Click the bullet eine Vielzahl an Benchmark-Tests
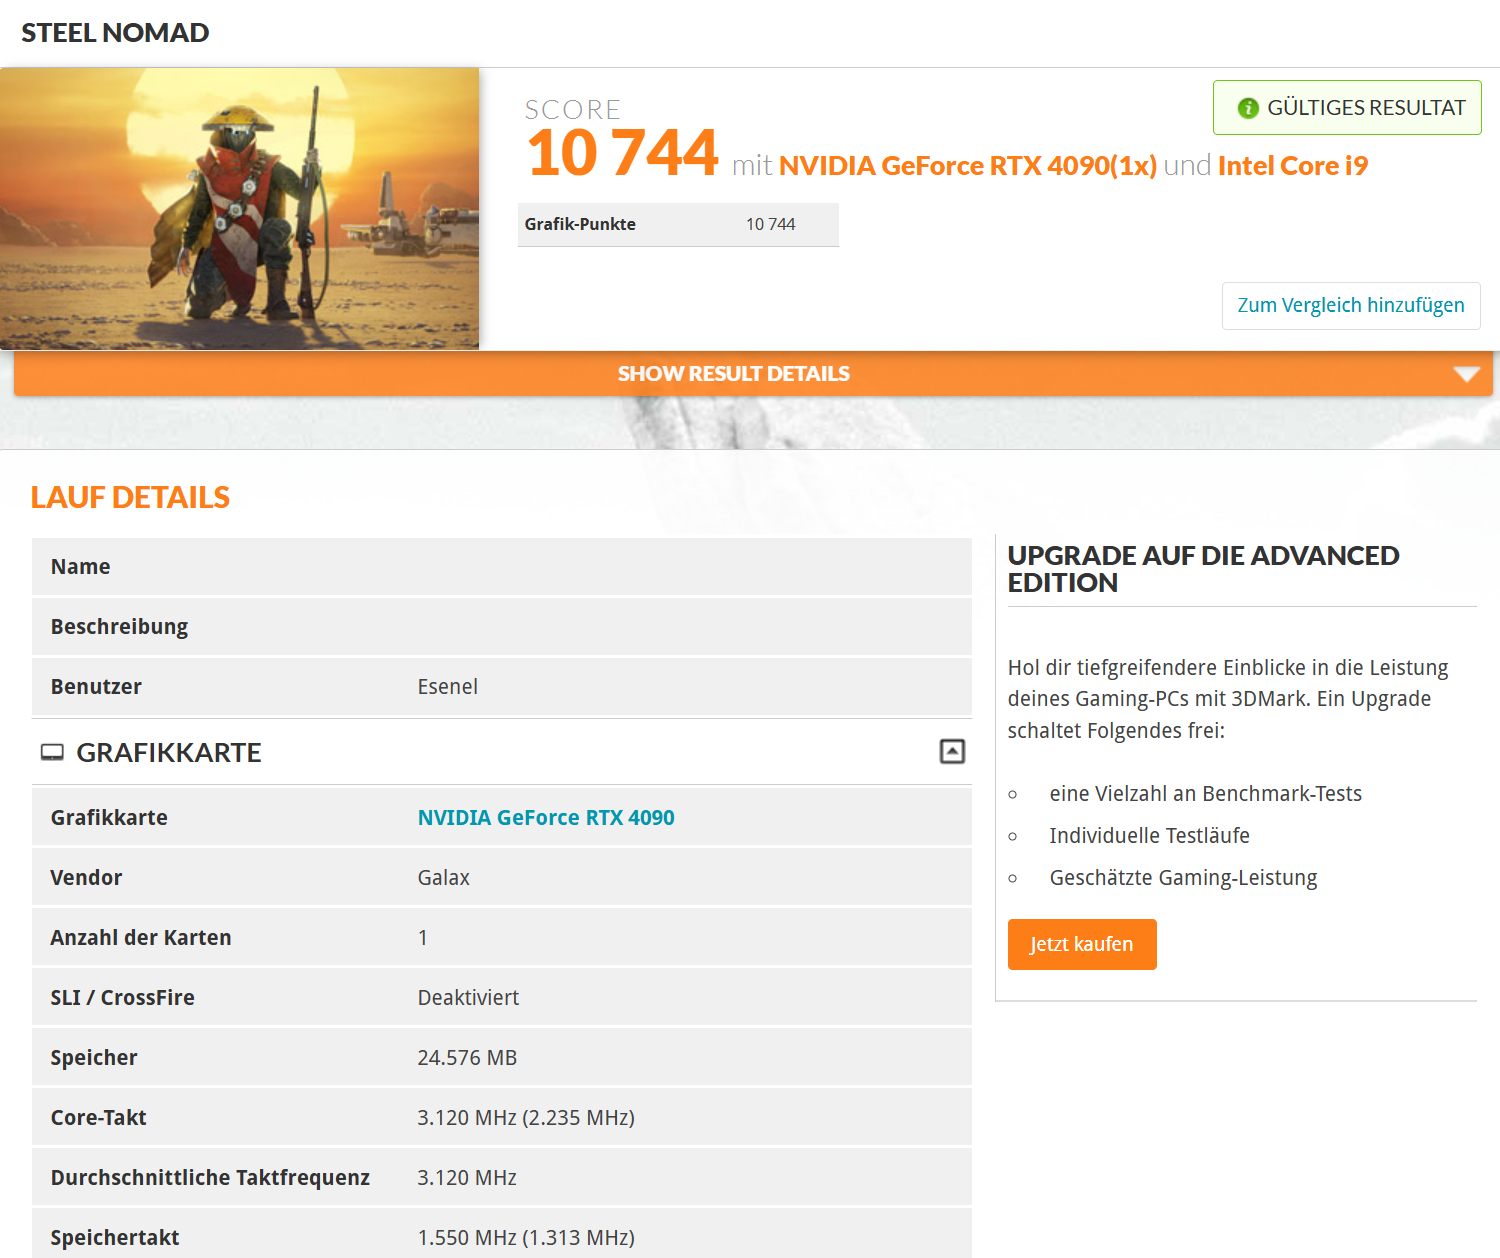This screenshot has height=1258, width=1500. point(1206,794)
